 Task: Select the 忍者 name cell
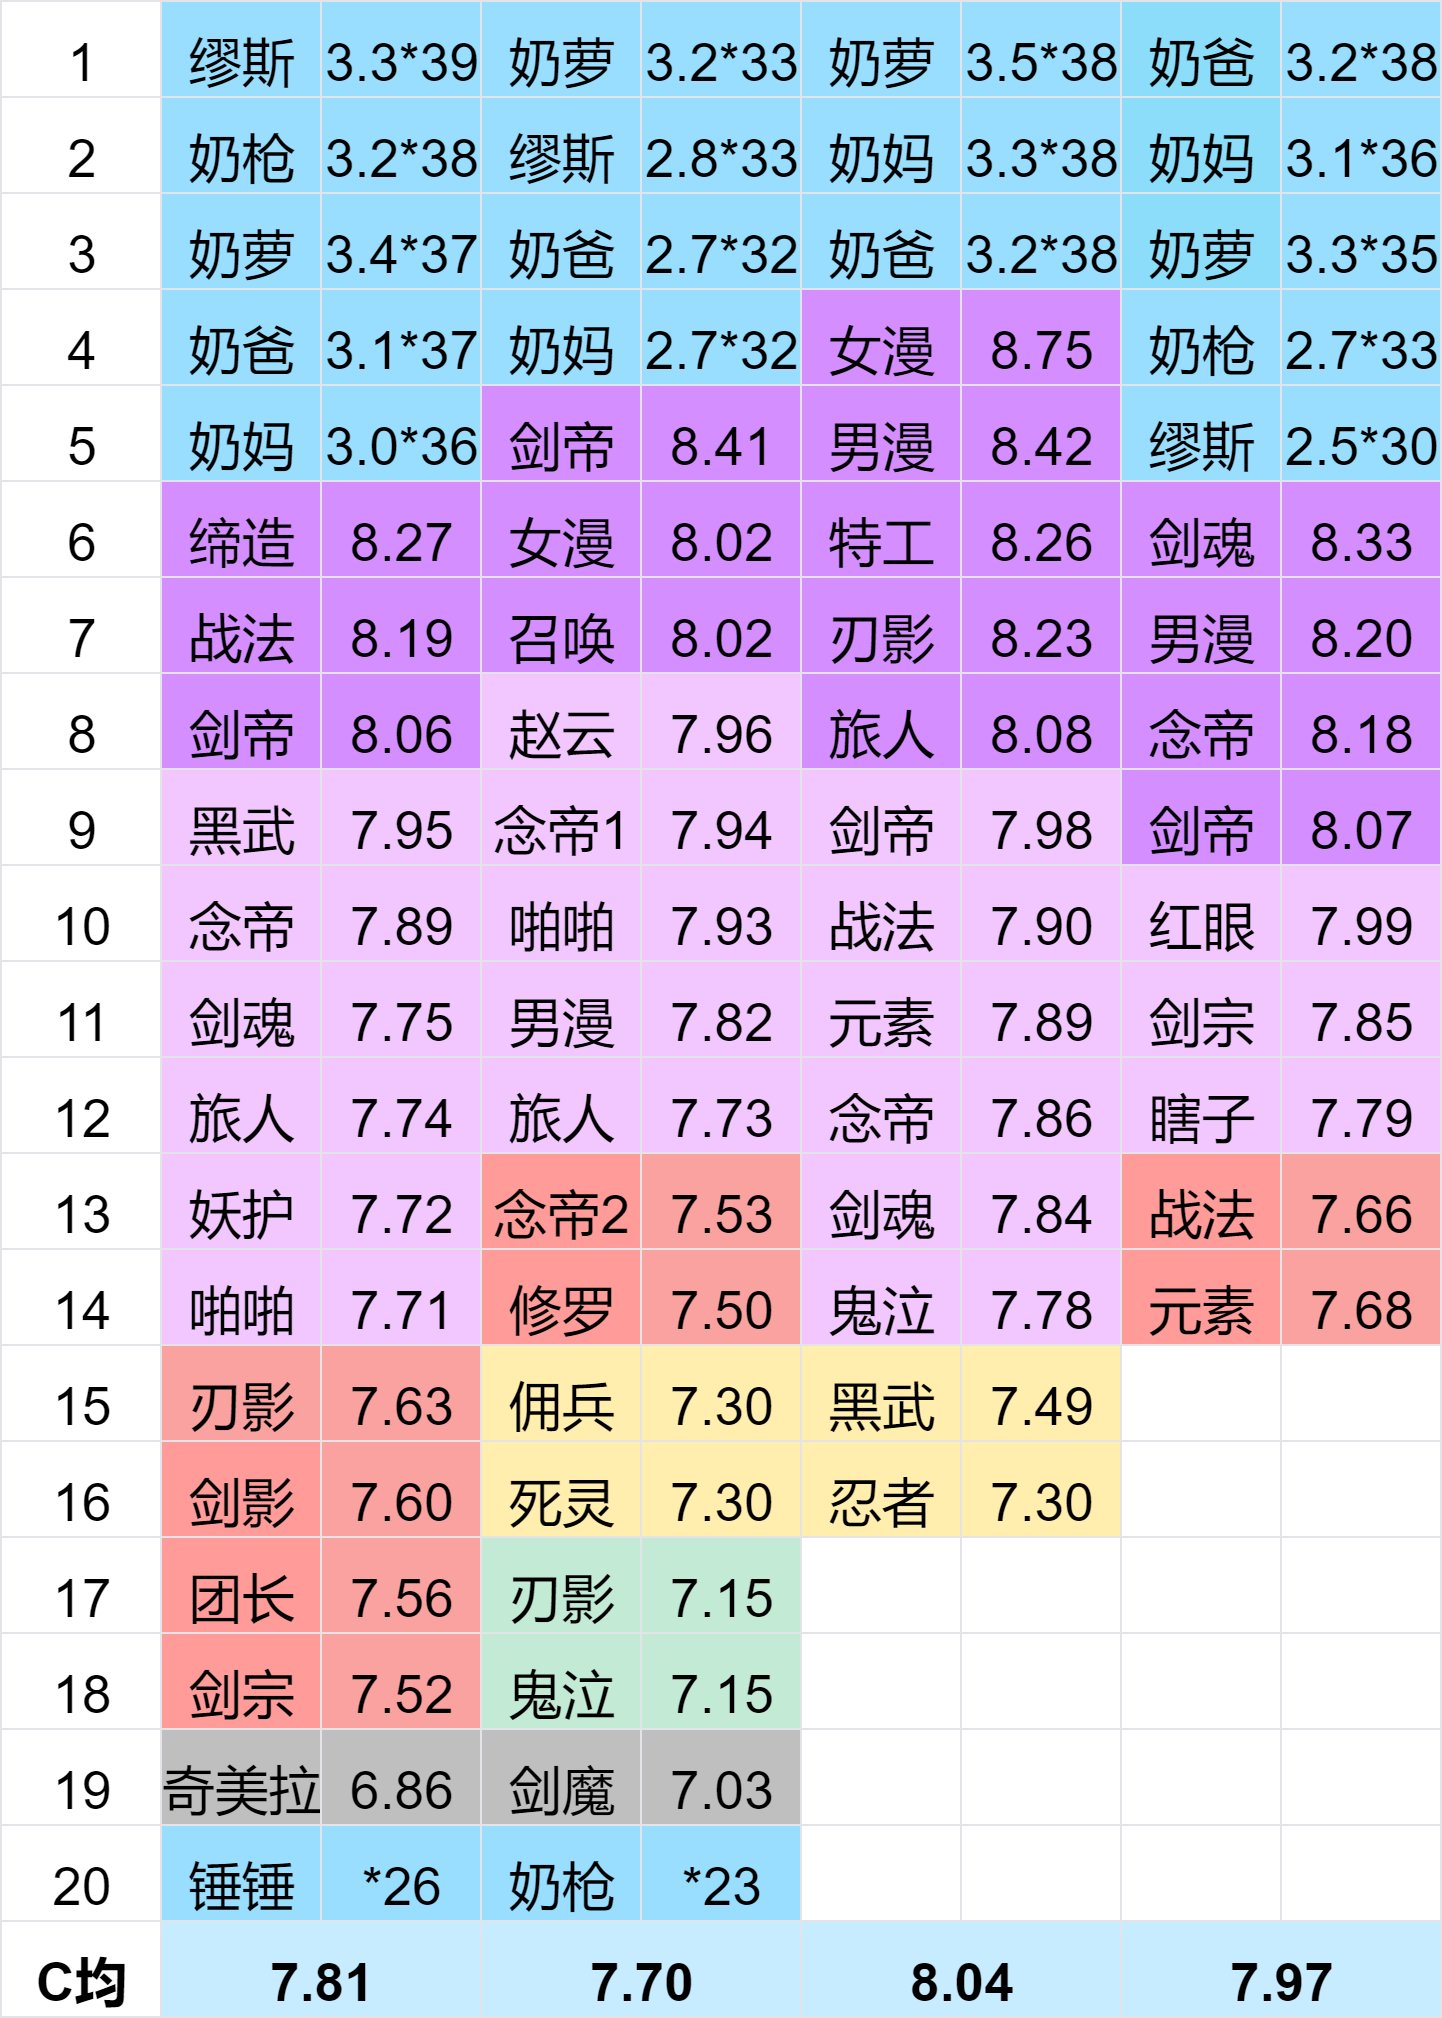(x=881, y=1490)
